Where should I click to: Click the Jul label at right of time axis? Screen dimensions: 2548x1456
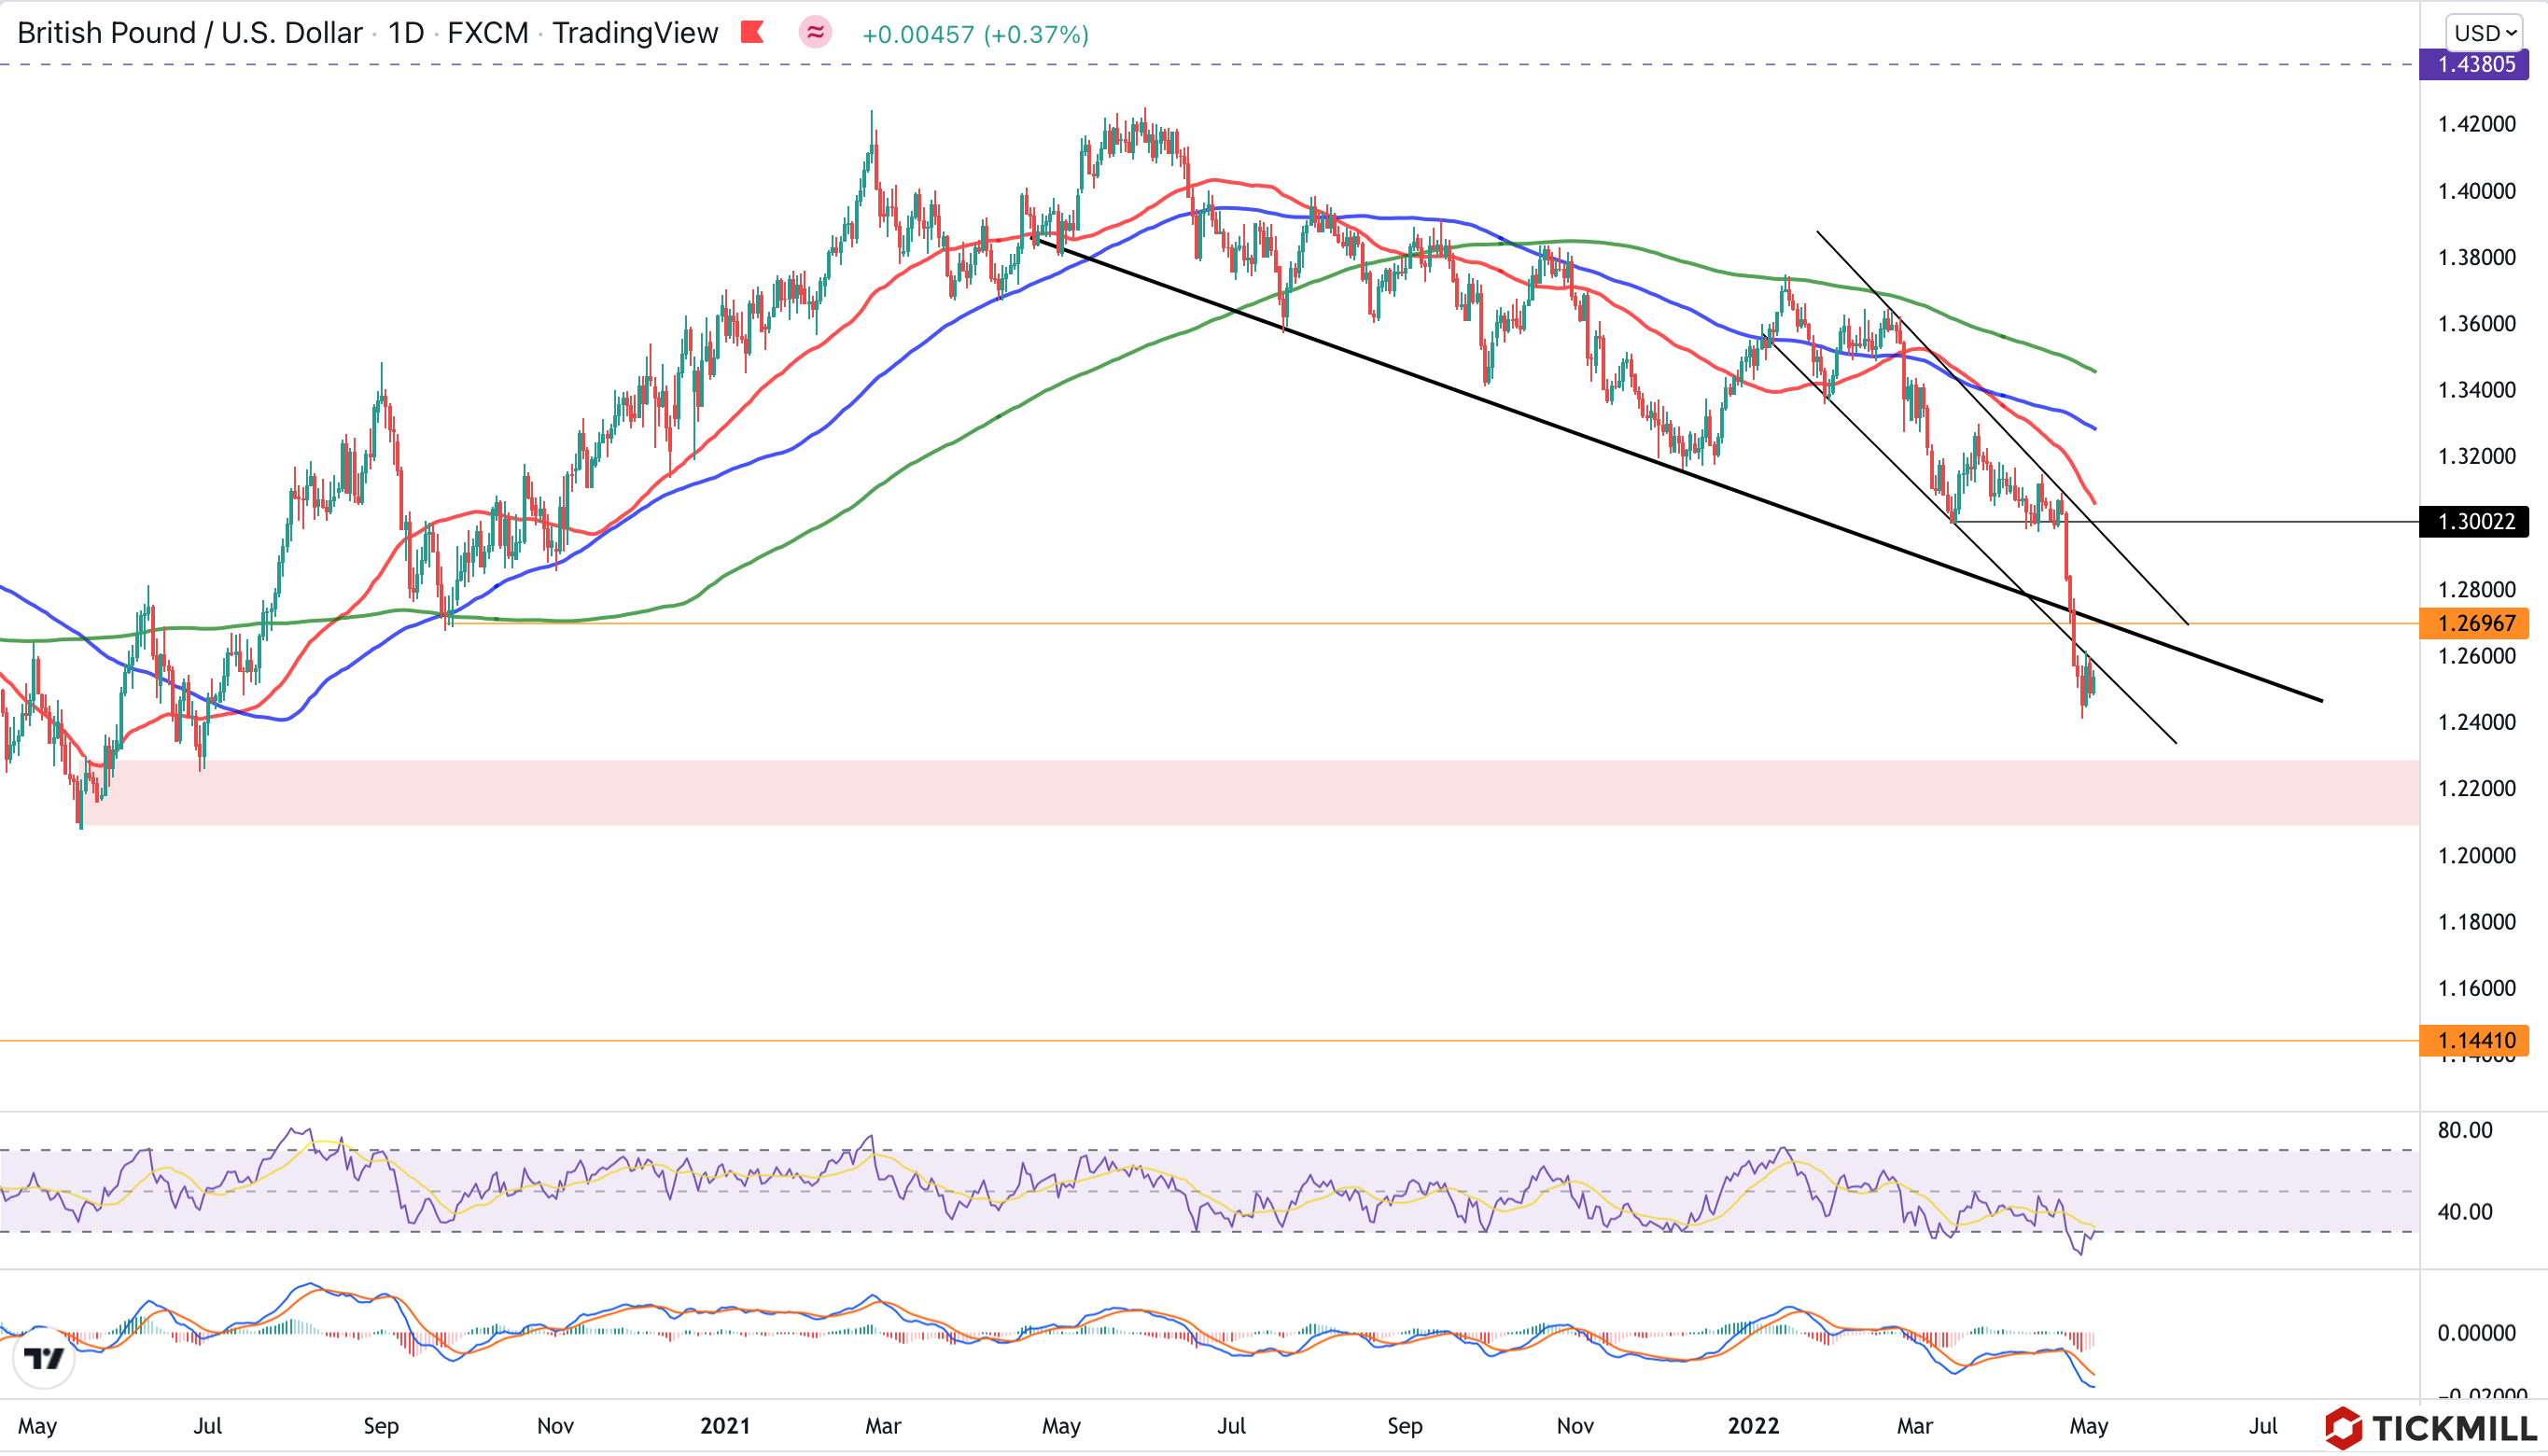click(x=2263, y=1426)
